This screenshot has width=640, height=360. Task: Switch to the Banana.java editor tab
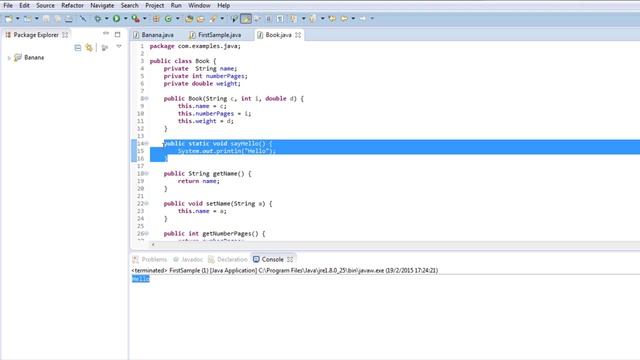pos(153,35)
